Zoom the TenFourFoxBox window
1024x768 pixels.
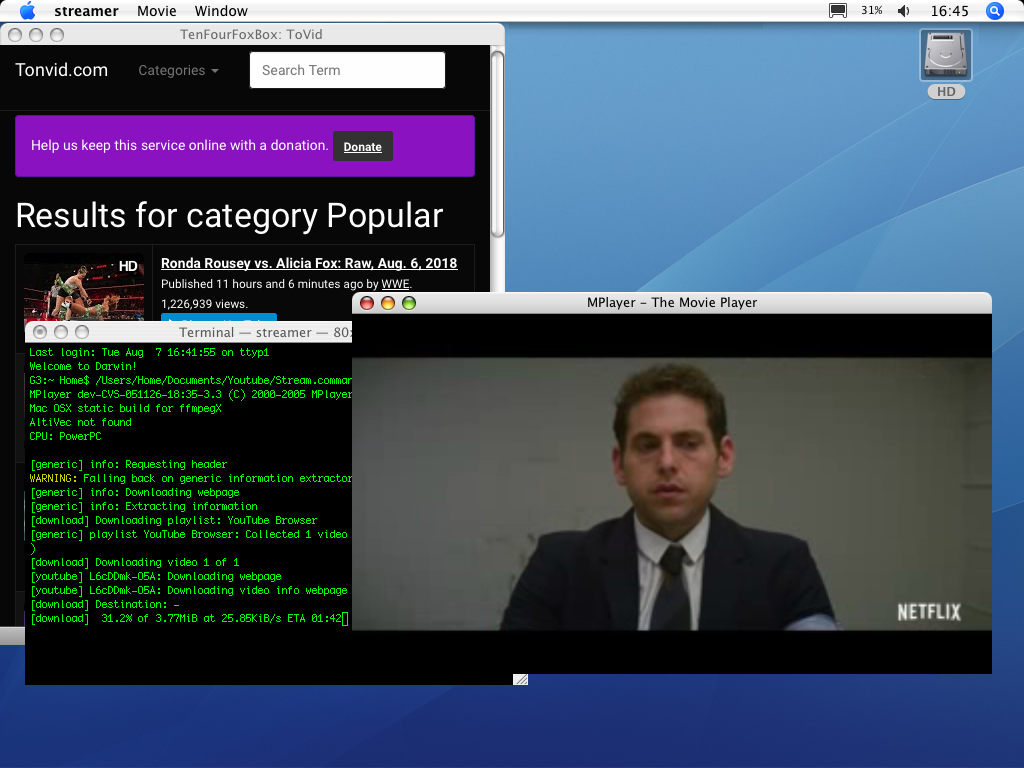[x=57, y=35]
